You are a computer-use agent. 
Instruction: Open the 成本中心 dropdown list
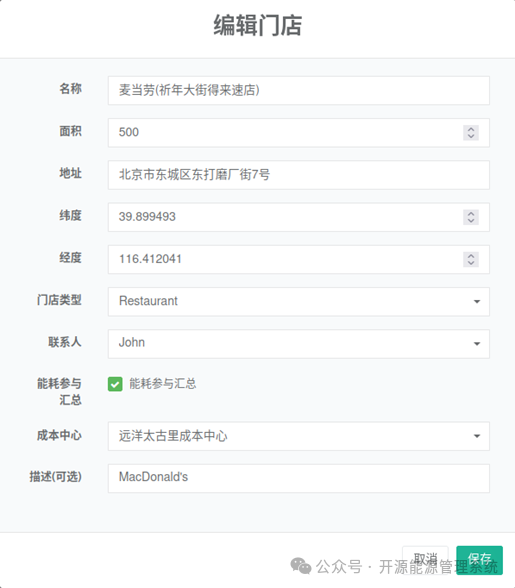point(299,436)
